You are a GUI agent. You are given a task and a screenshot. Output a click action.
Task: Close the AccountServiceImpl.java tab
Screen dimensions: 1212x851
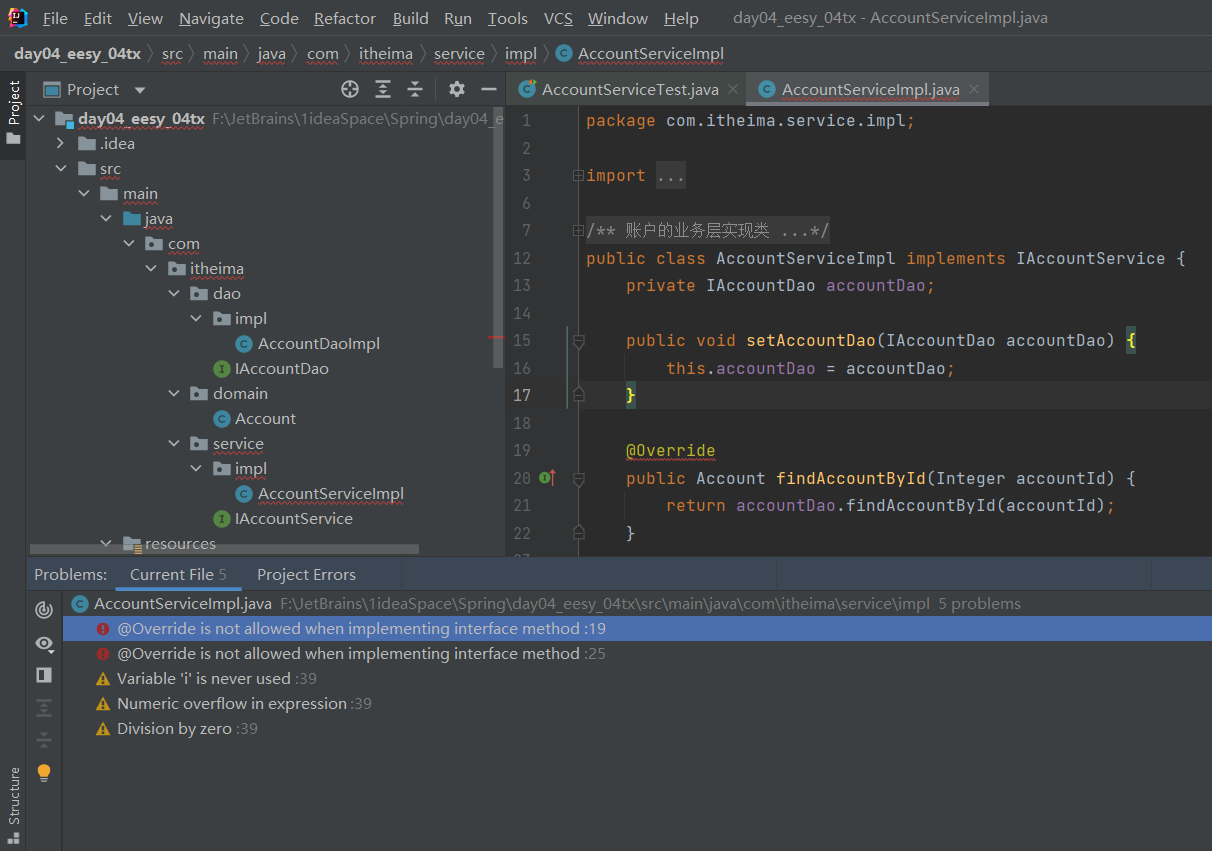tap(974, 89)
